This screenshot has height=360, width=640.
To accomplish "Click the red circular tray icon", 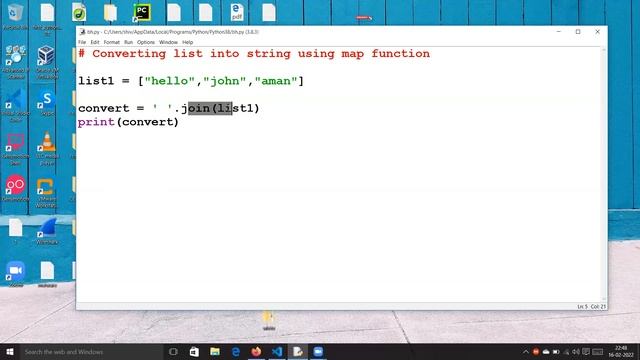I will [536, 352].
